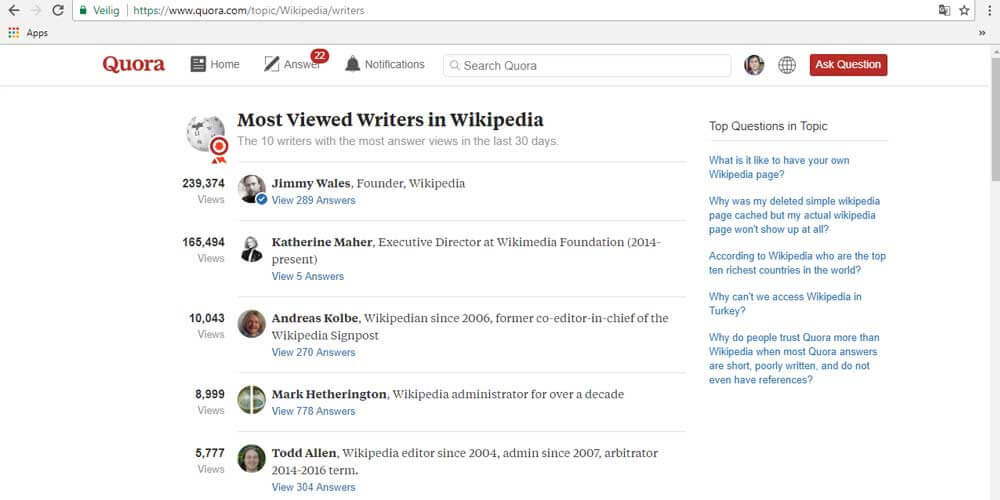Open question about Wikipedia access in Turkey
This screenshot has height=500, width=1000.
point(786,304)
